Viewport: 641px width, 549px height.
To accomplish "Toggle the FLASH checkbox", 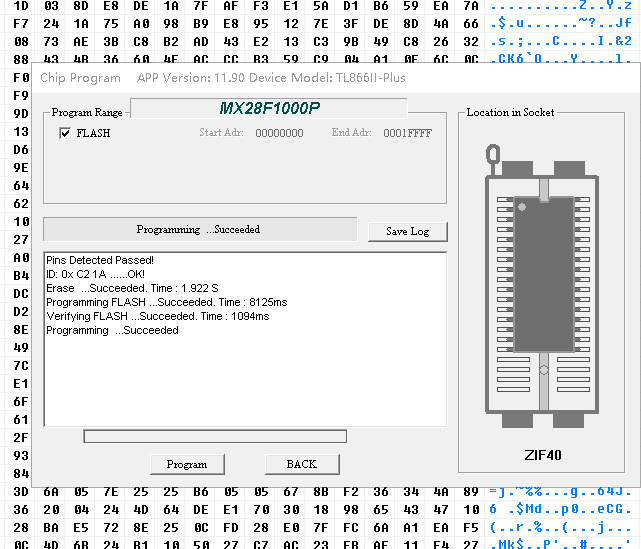I will [x=65, y=133].
